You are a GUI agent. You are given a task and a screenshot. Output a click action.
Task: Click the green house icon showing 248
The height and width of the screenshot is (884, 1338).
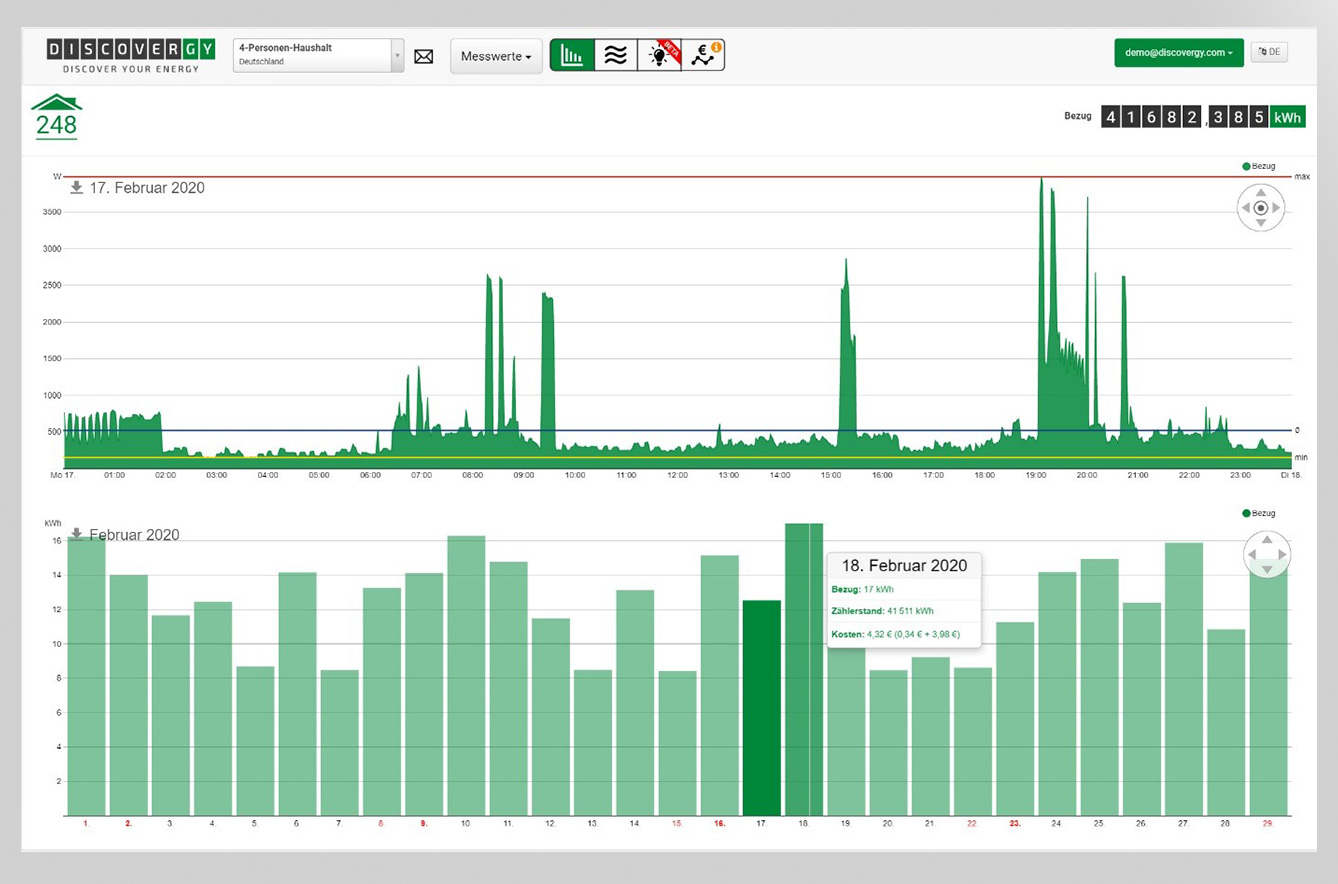click(57, 115)
